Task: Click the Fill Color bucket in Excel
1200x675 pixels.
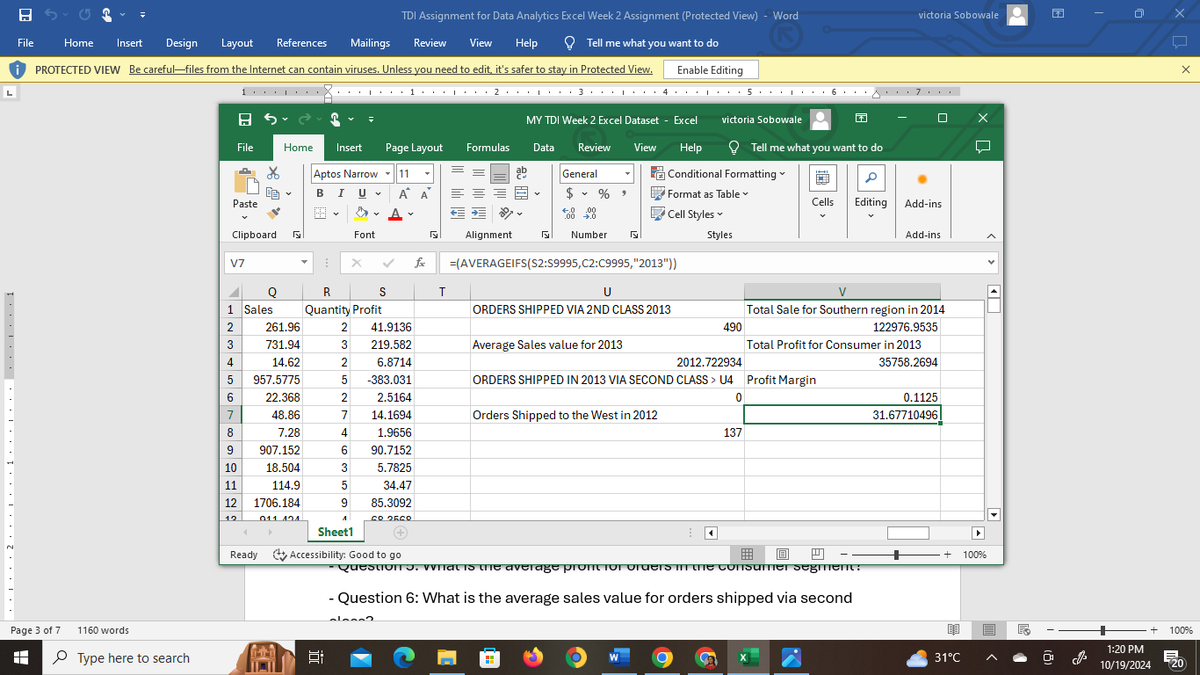Action: coord(363,213)
